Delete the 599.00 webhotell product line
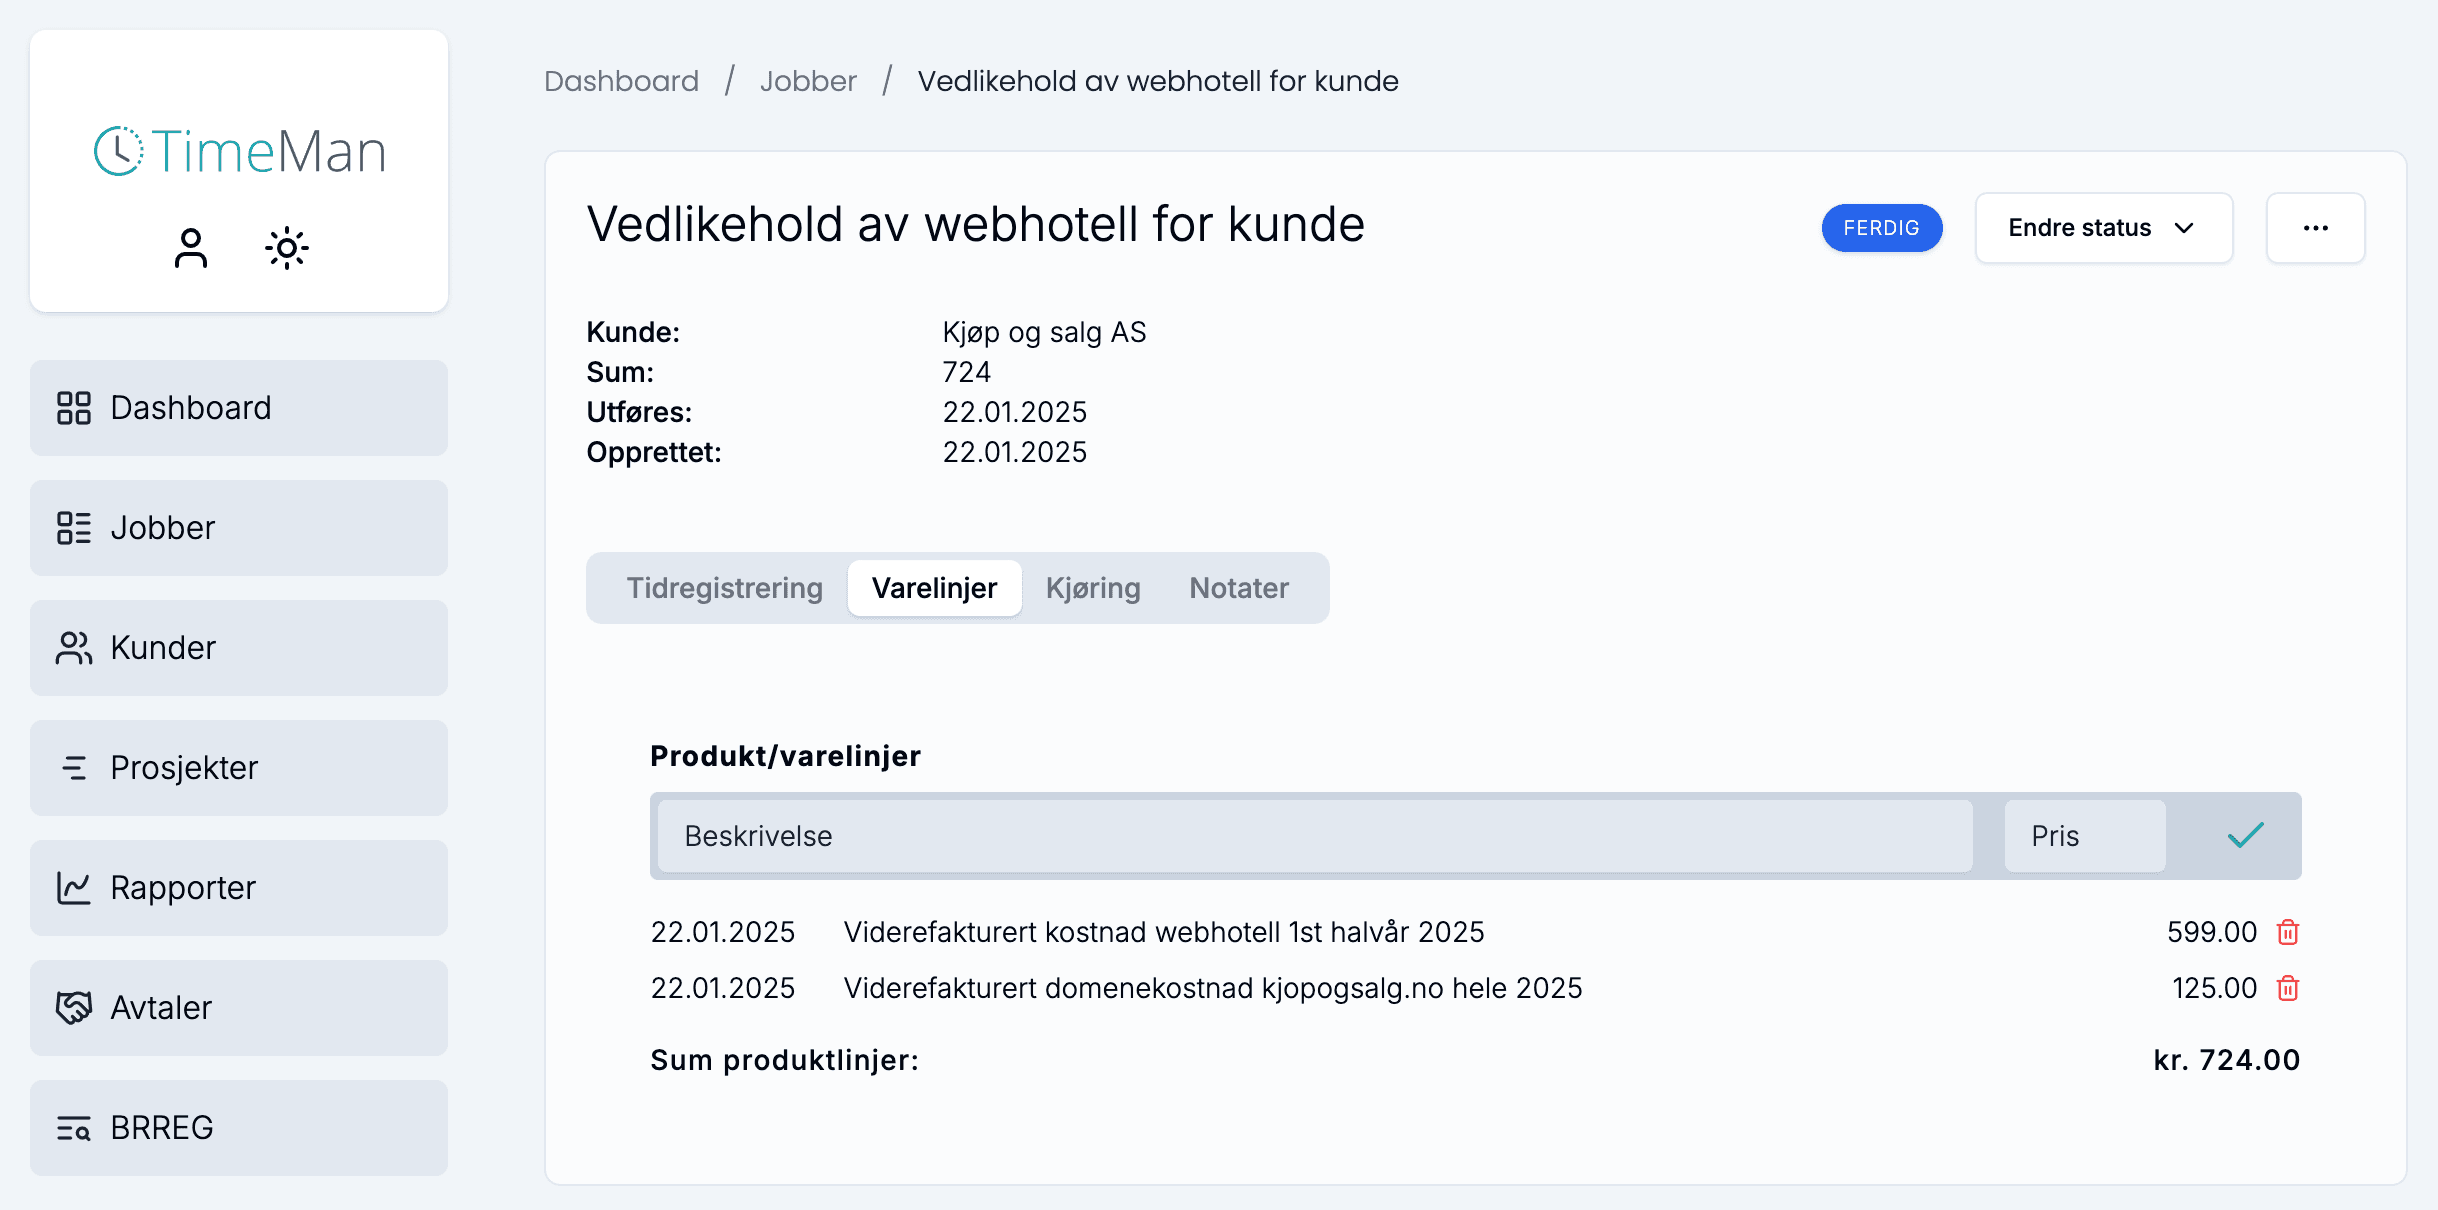 pyautogui.click(x=2287, y=932)
